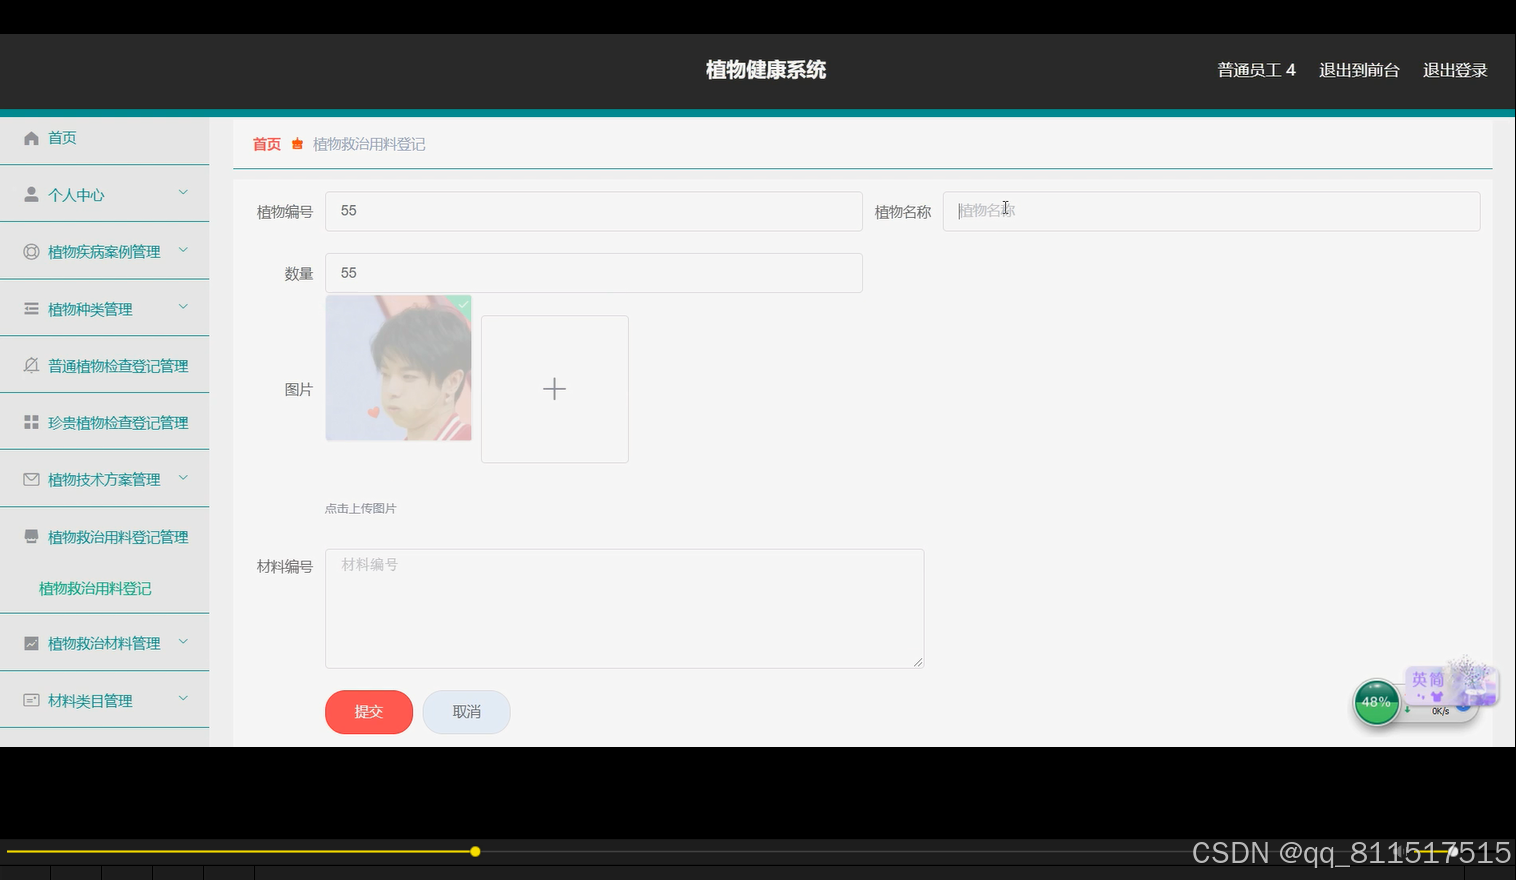Select the 植物救治用料登记管理 chat icon
The image size is (1516, 880).
point(31,536)
